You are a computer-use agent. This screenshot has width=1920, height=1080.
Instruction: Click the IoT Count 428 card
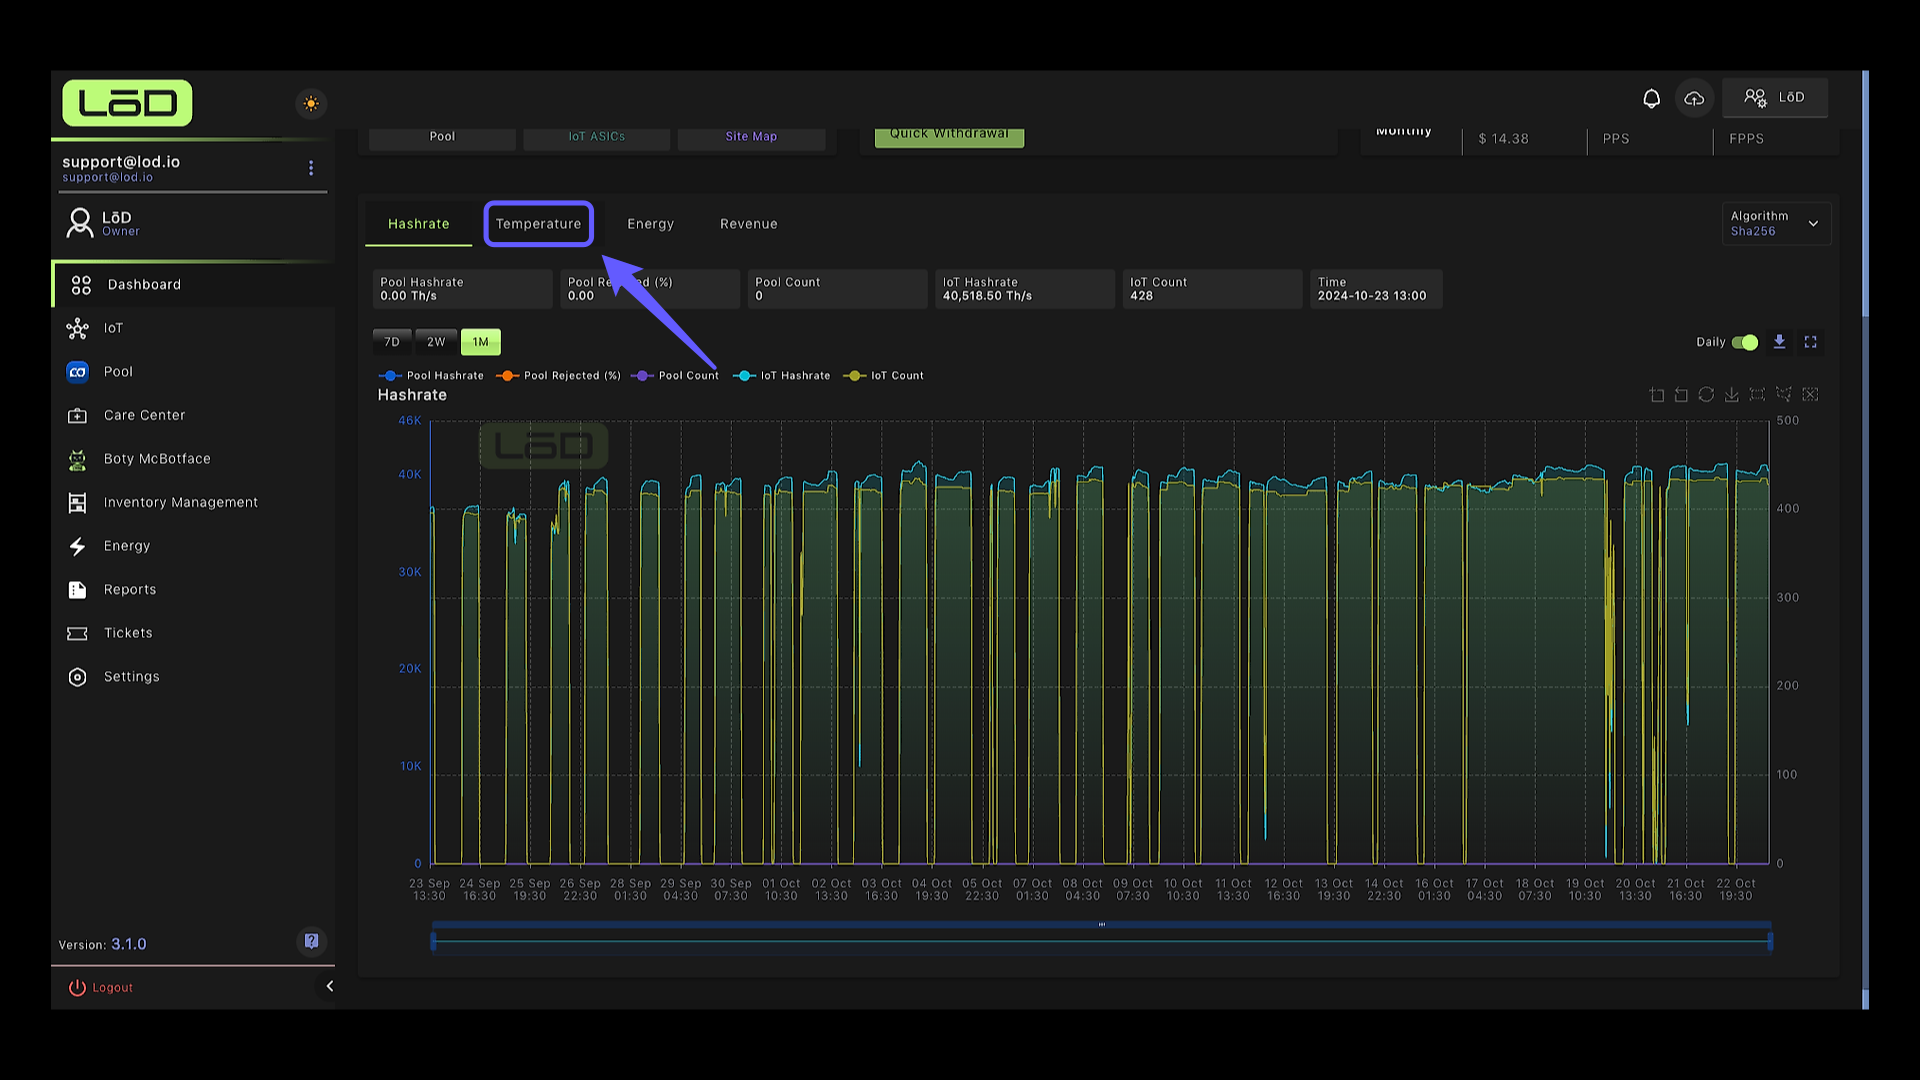(1212, 289)
